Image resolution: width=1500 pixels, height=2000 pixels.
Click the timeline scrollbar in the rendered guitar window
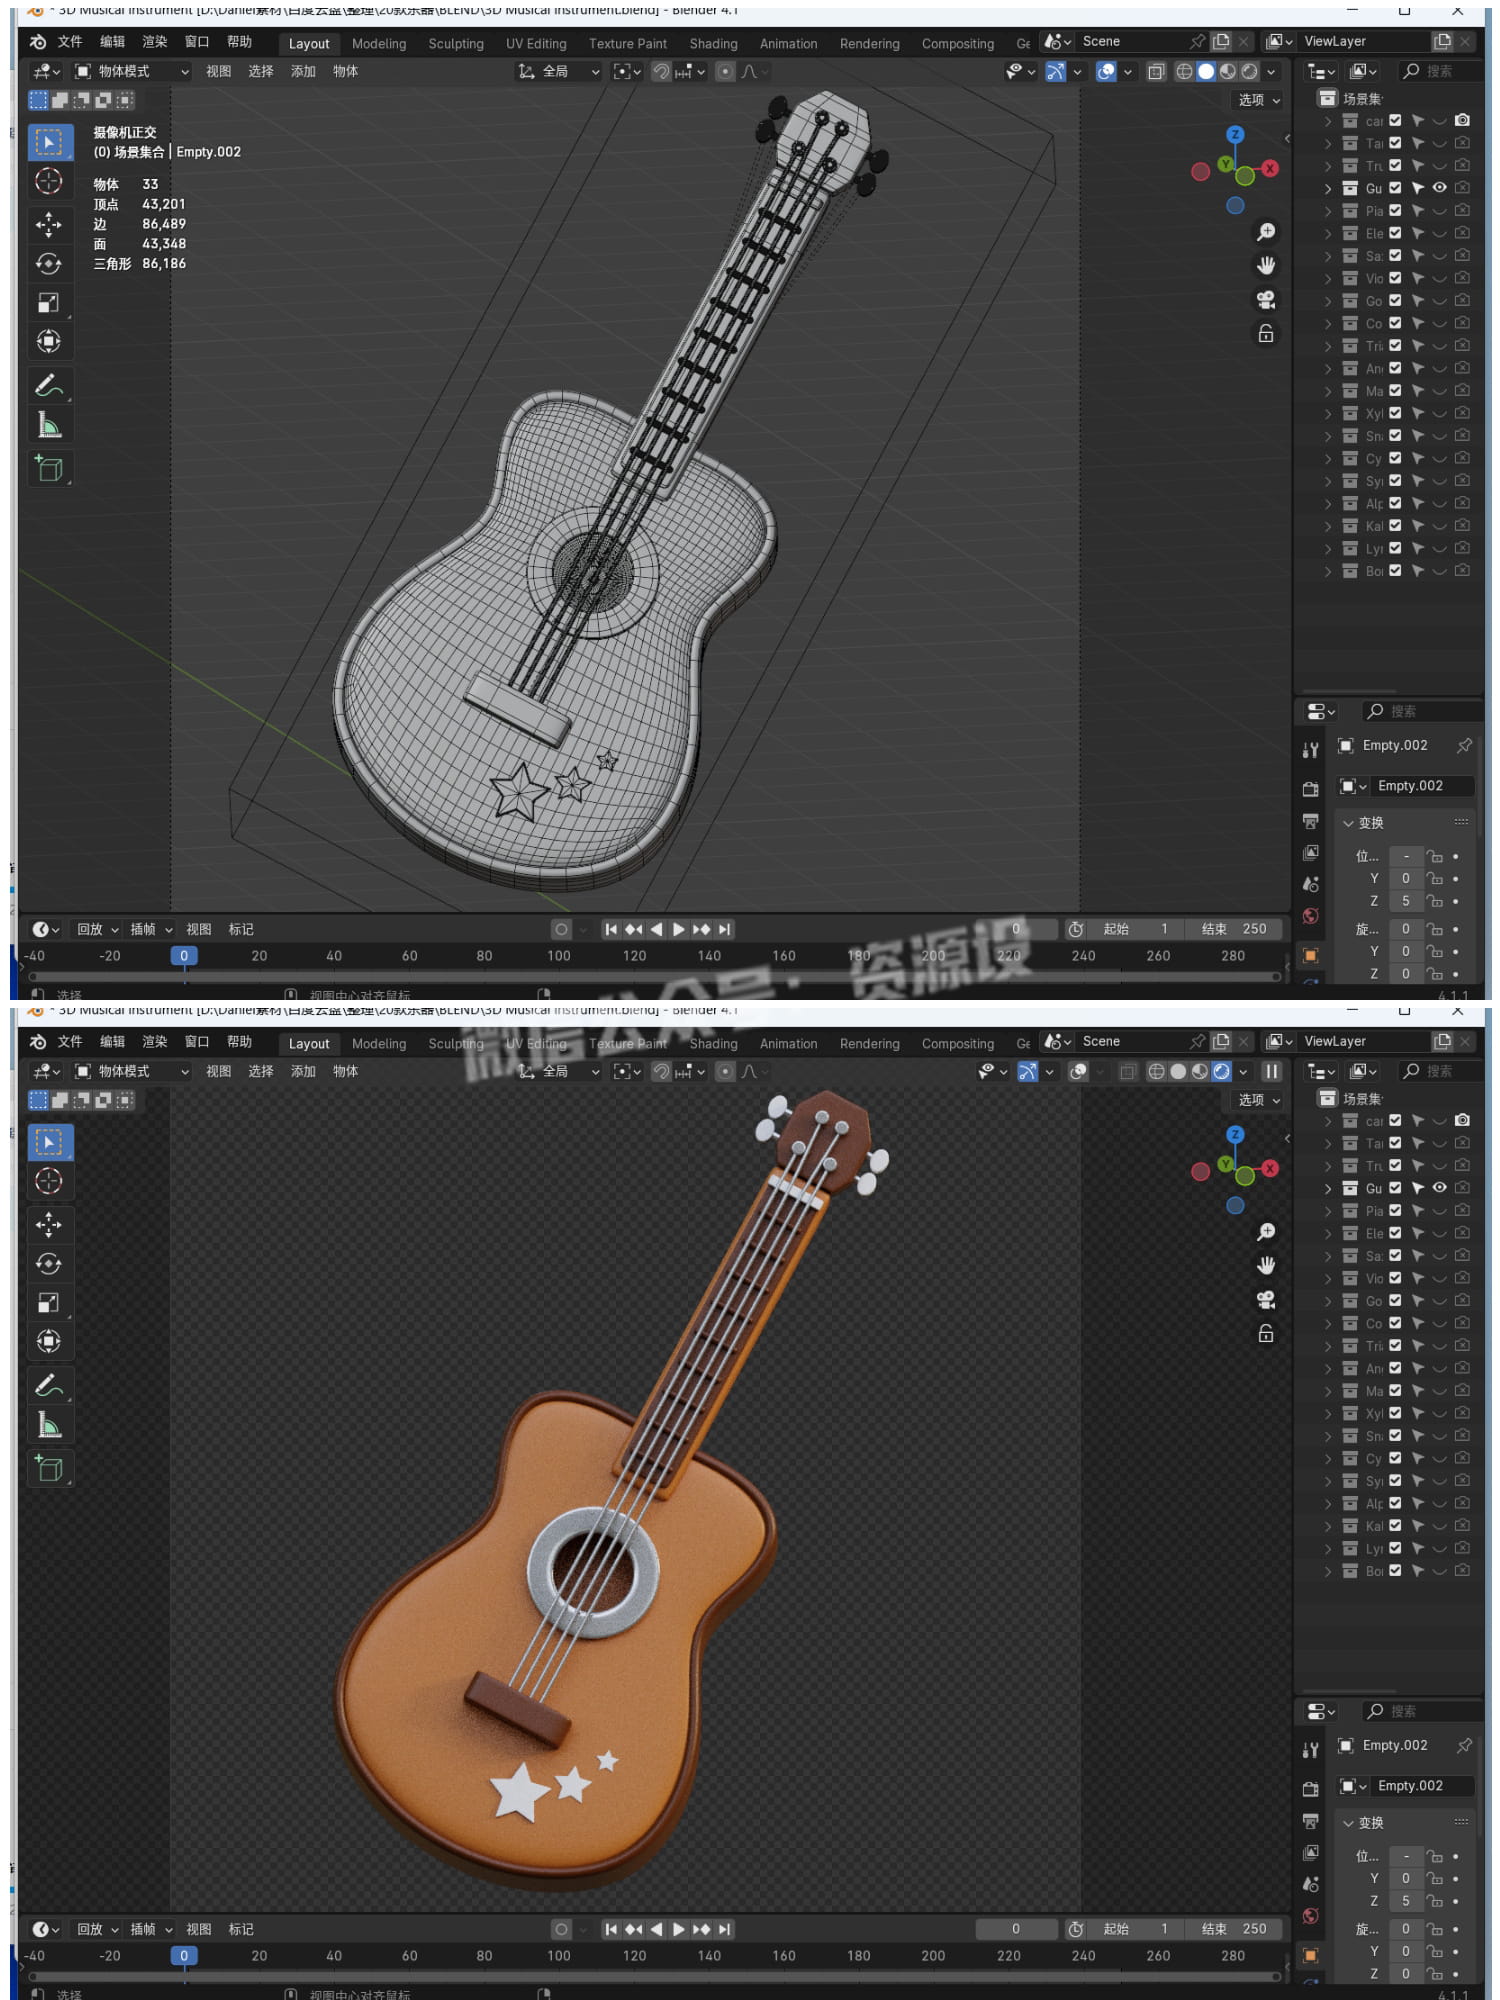pos(655,1976)
